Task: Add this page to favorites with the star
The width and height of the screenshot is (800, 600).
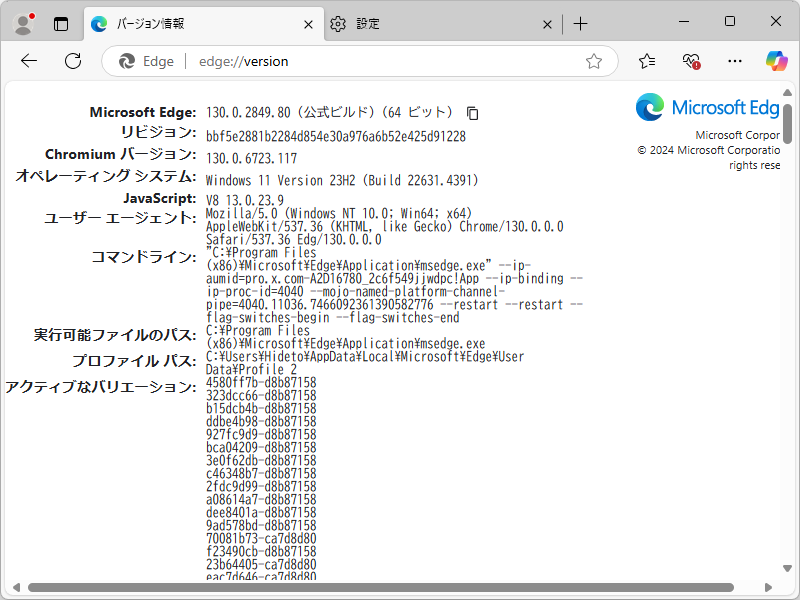Action: point(595,61)
